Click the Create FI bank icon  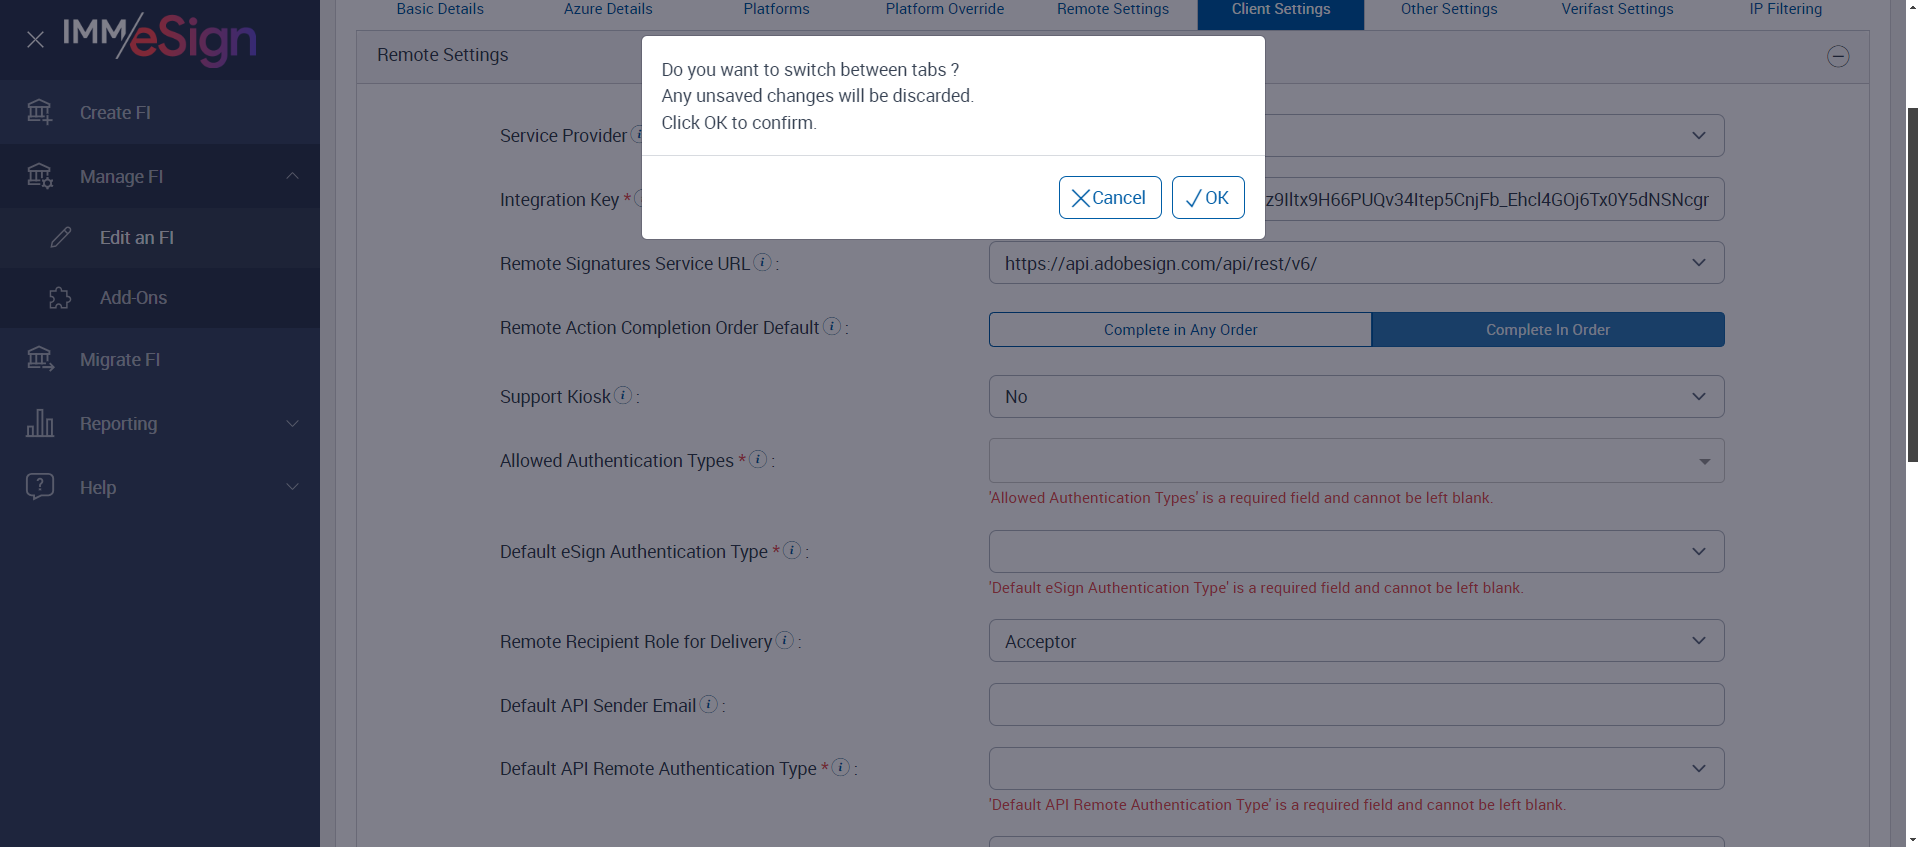click(x=40, y=112)
